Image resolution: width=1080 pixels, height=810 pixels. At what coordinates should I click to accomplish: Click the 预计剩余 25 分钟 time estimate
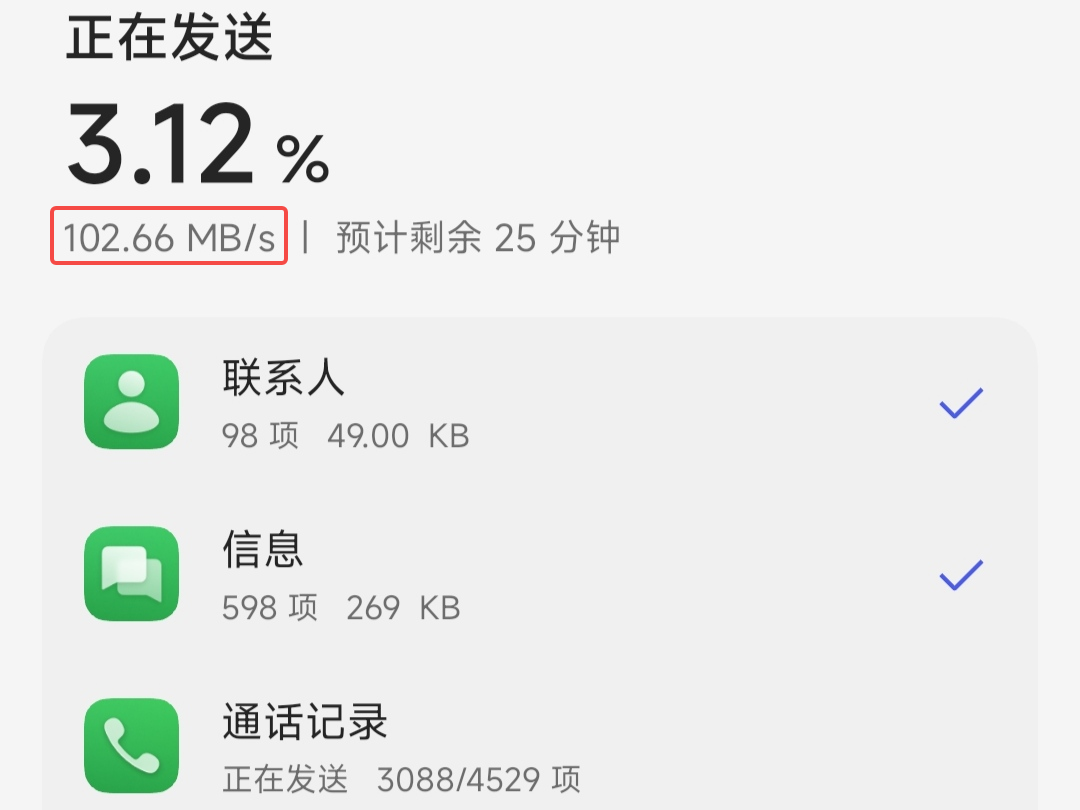pyautogui.click(x=478, y=238)
